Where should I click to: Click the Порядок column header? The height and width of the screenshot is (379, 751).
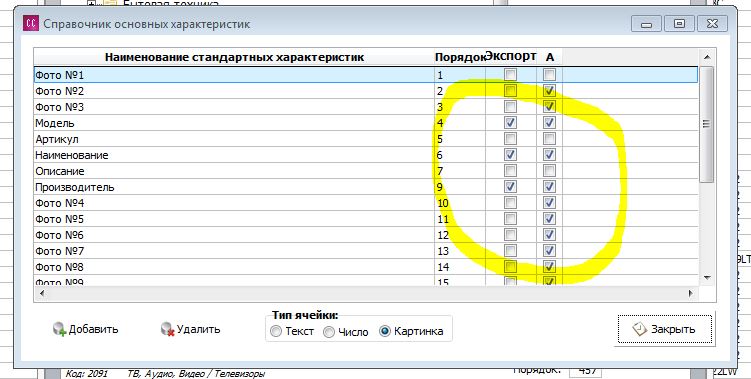460,57
